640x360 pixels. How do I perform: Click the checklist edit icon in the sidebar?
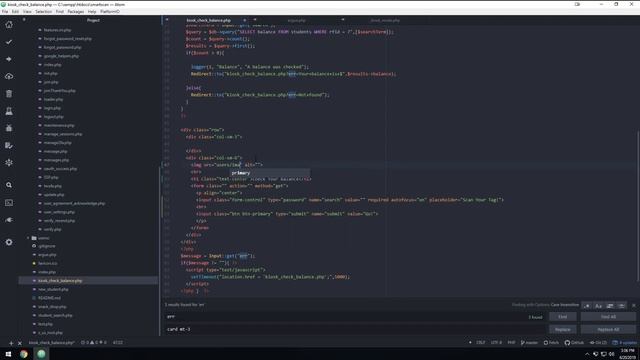(x=9, y=145)
